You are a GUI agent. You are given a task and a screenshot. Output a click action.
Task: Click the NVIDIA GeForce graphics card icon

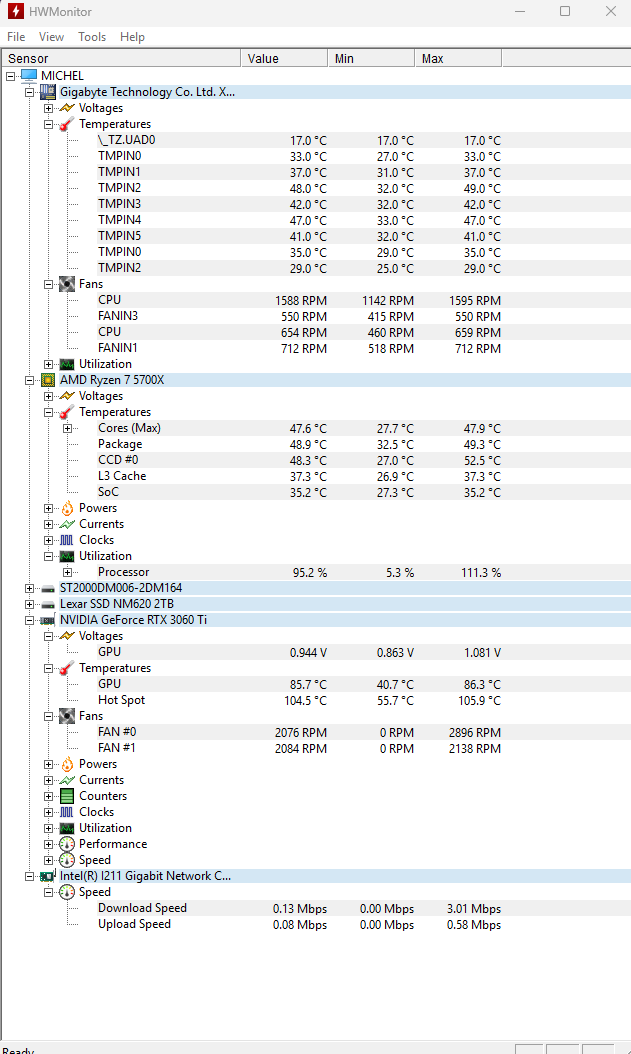tap(48, 620)
